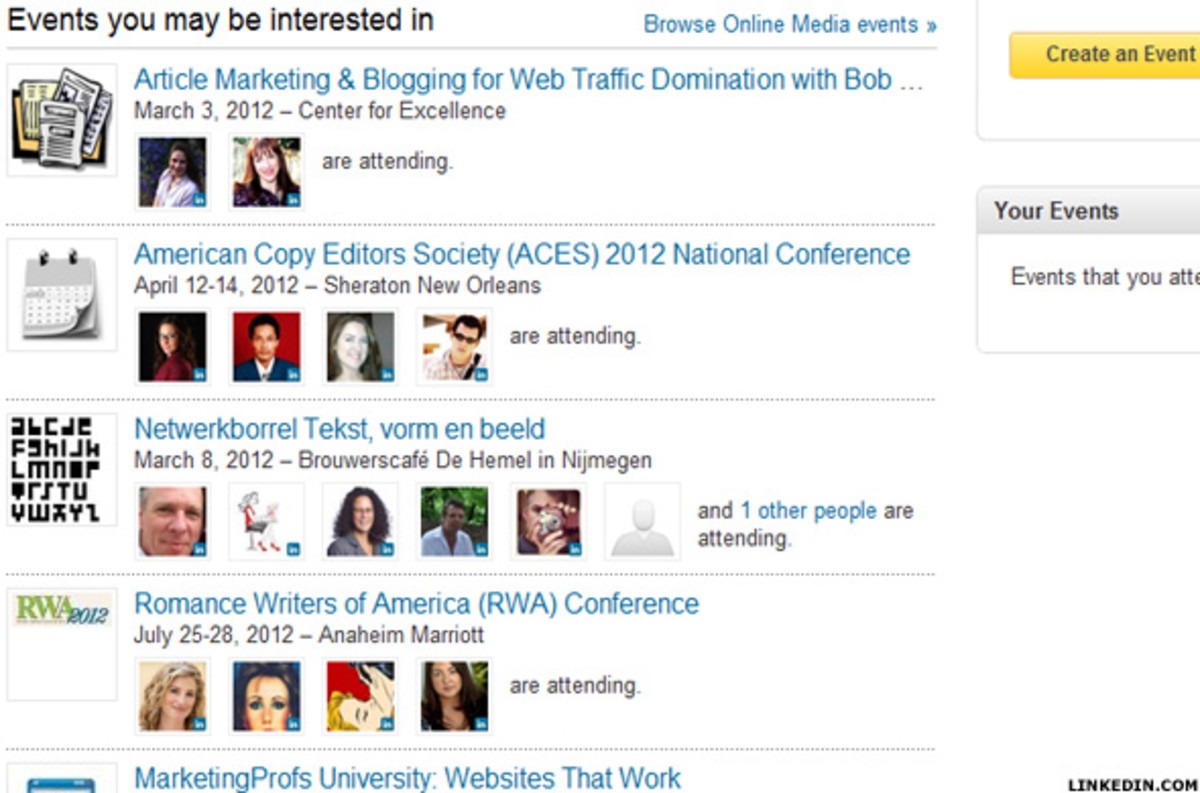This screenshot has height=793, width=1200.
Task: Click the blank silhouette attendee avatar
Action: [642, 521]
